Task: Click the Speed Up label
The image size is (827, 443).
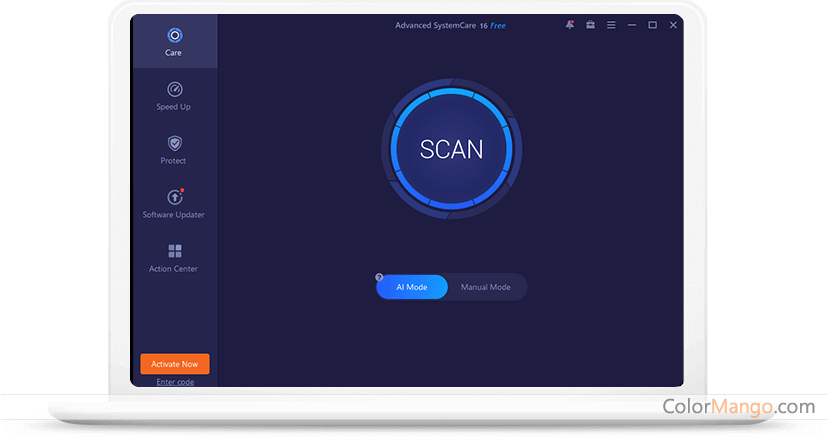Action: coord(174,107)
